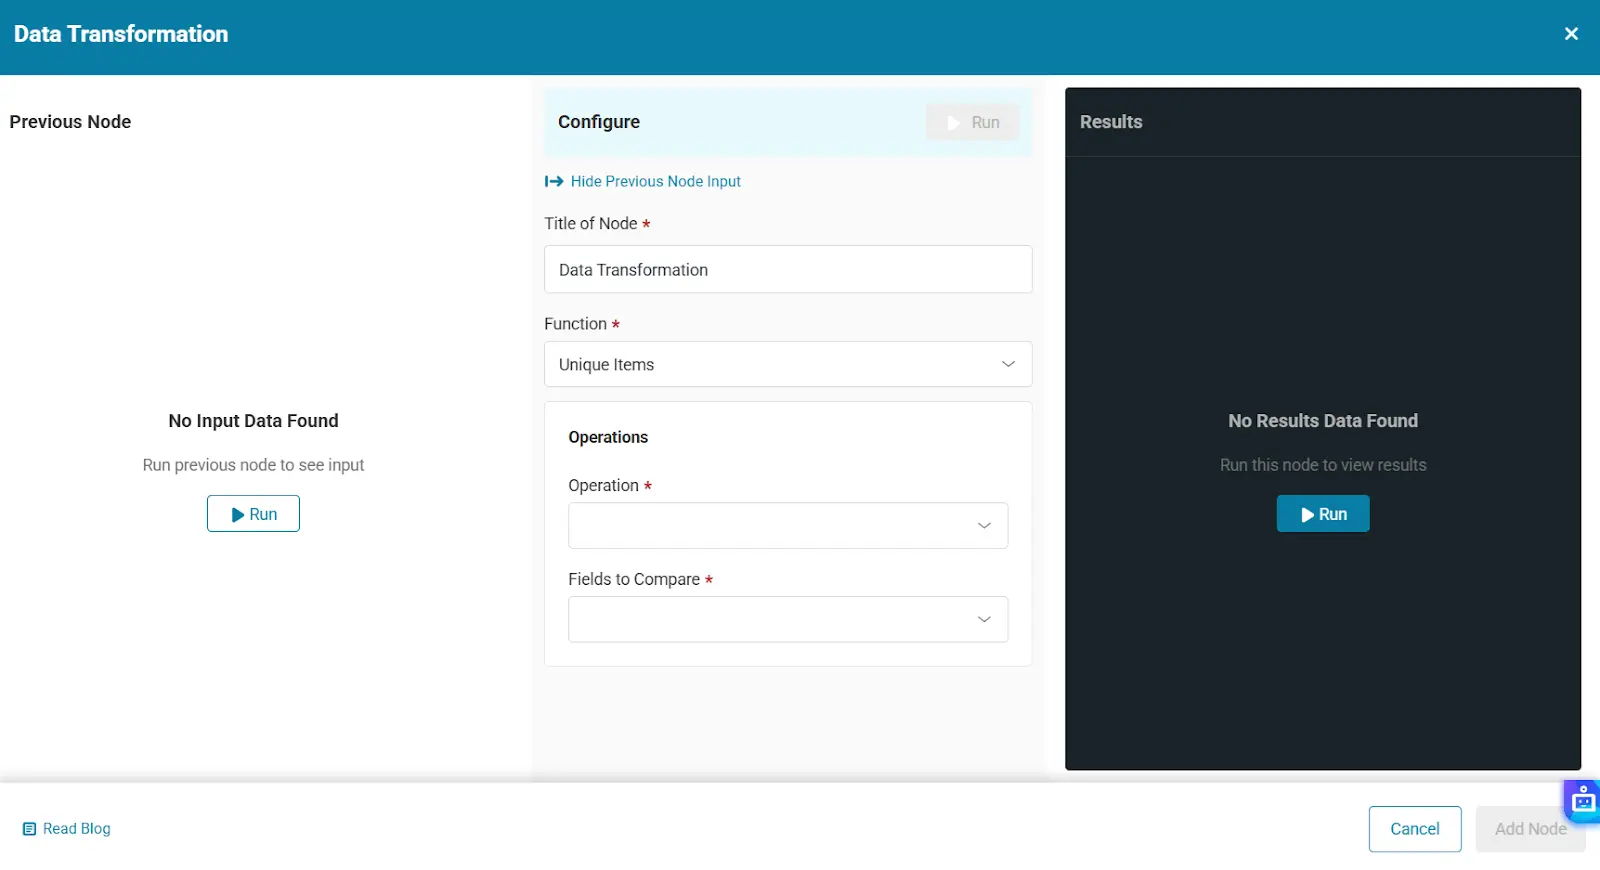Screen dimensions: 1600x870
Task: Click the chevron arrow in the Function field
Action: click(x=1008, y=365)
